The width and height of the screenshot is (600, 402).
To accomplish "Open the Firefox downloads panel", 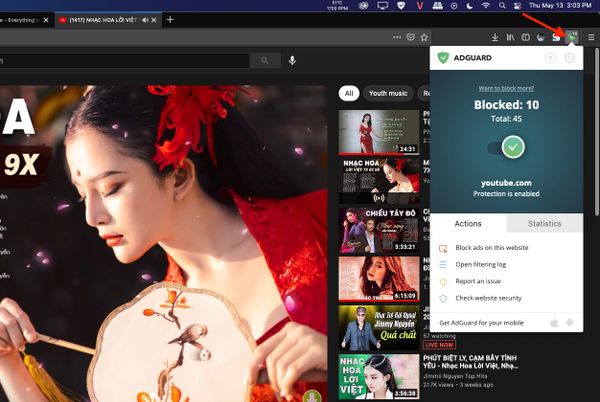I will coord(495,37).
